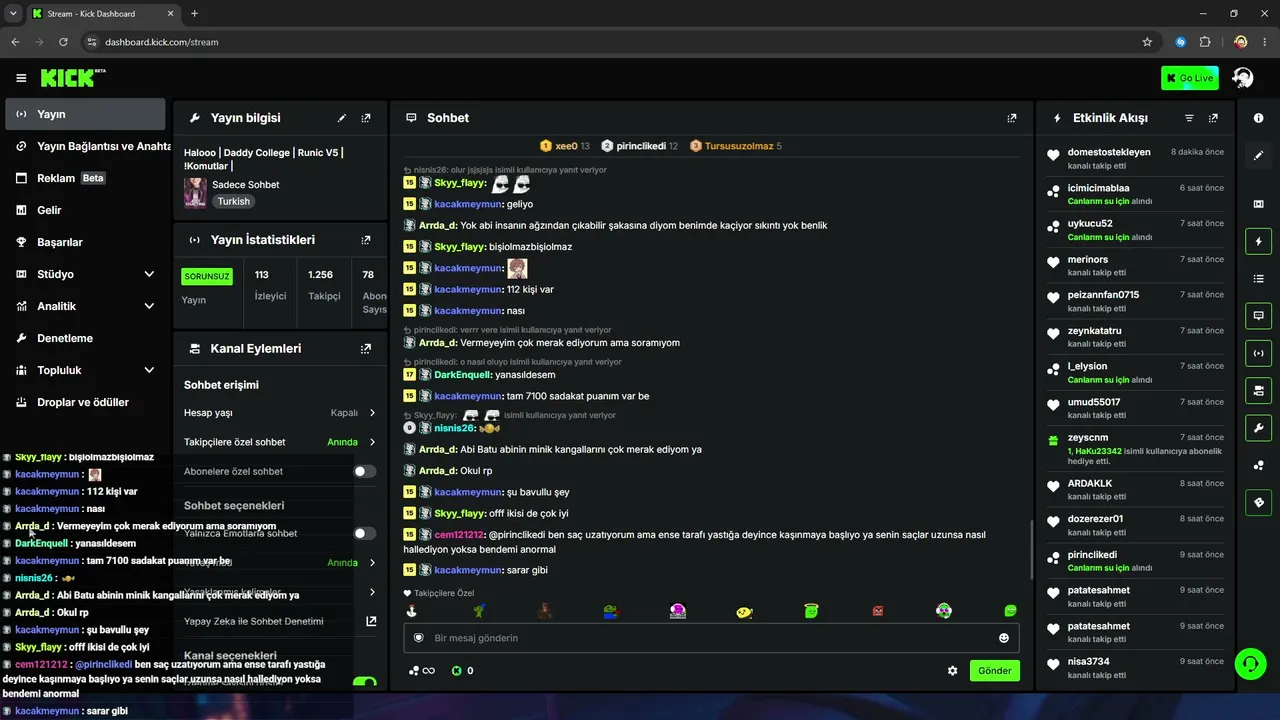Insert the red angry emote
This screenshot has width=1280, height=720.
tap(878, 611)
